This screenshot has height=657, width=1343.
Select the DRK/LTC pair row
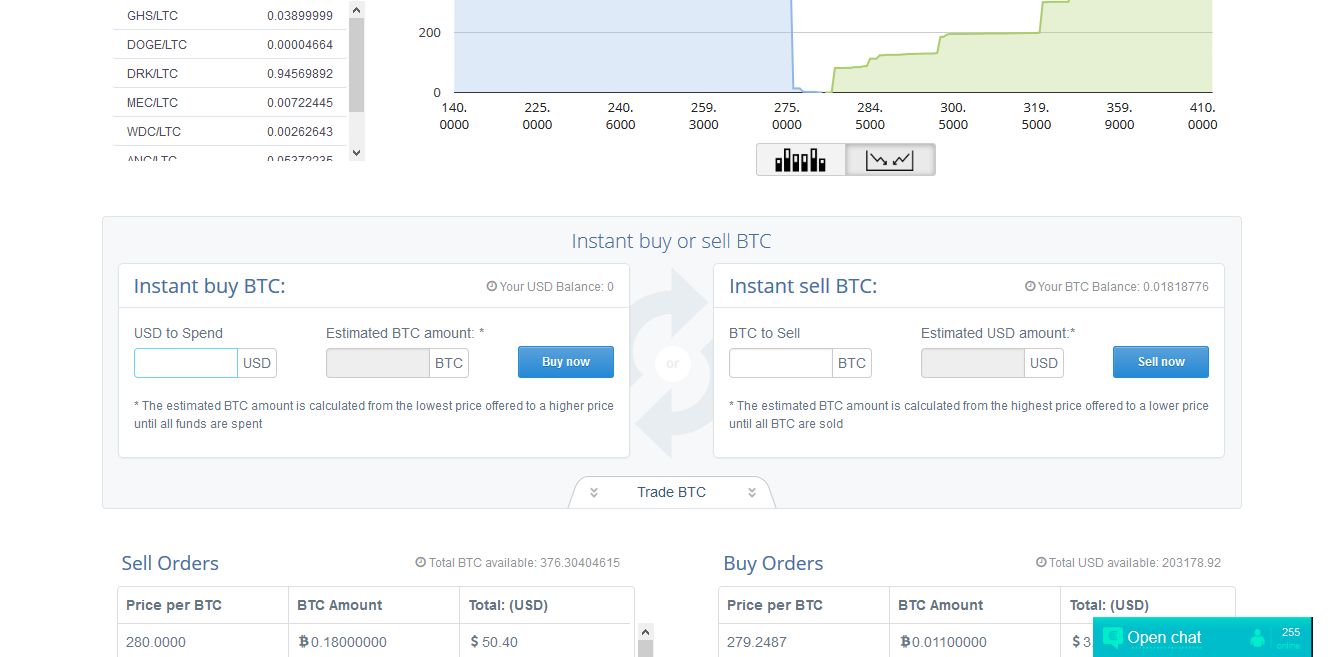(229, 74)
